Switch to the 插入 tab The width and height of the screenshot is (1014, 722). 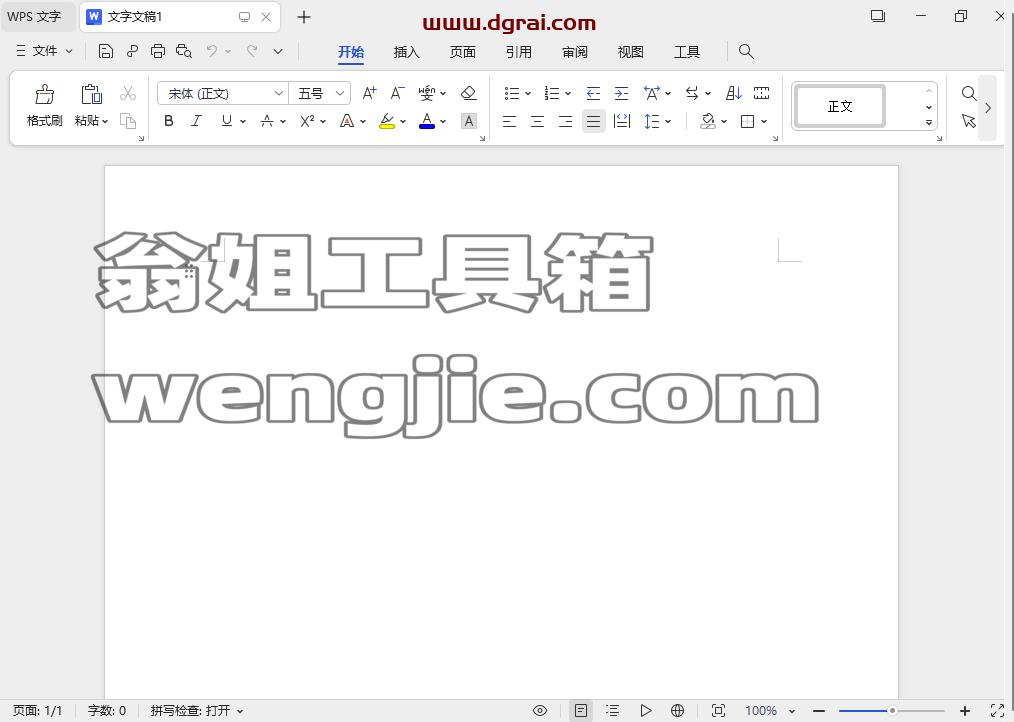pyautogui.click(x=407, y=52)
